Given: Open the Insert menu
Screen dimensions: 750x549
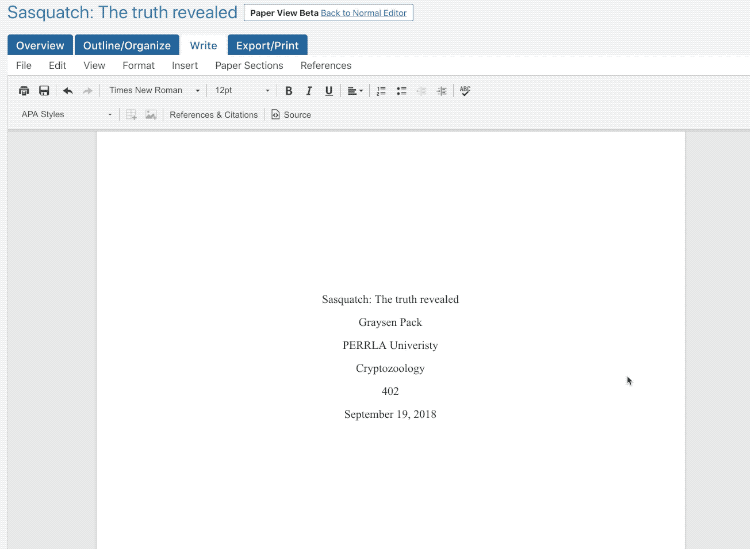Looking at the screenshot, I should [185, 66].
